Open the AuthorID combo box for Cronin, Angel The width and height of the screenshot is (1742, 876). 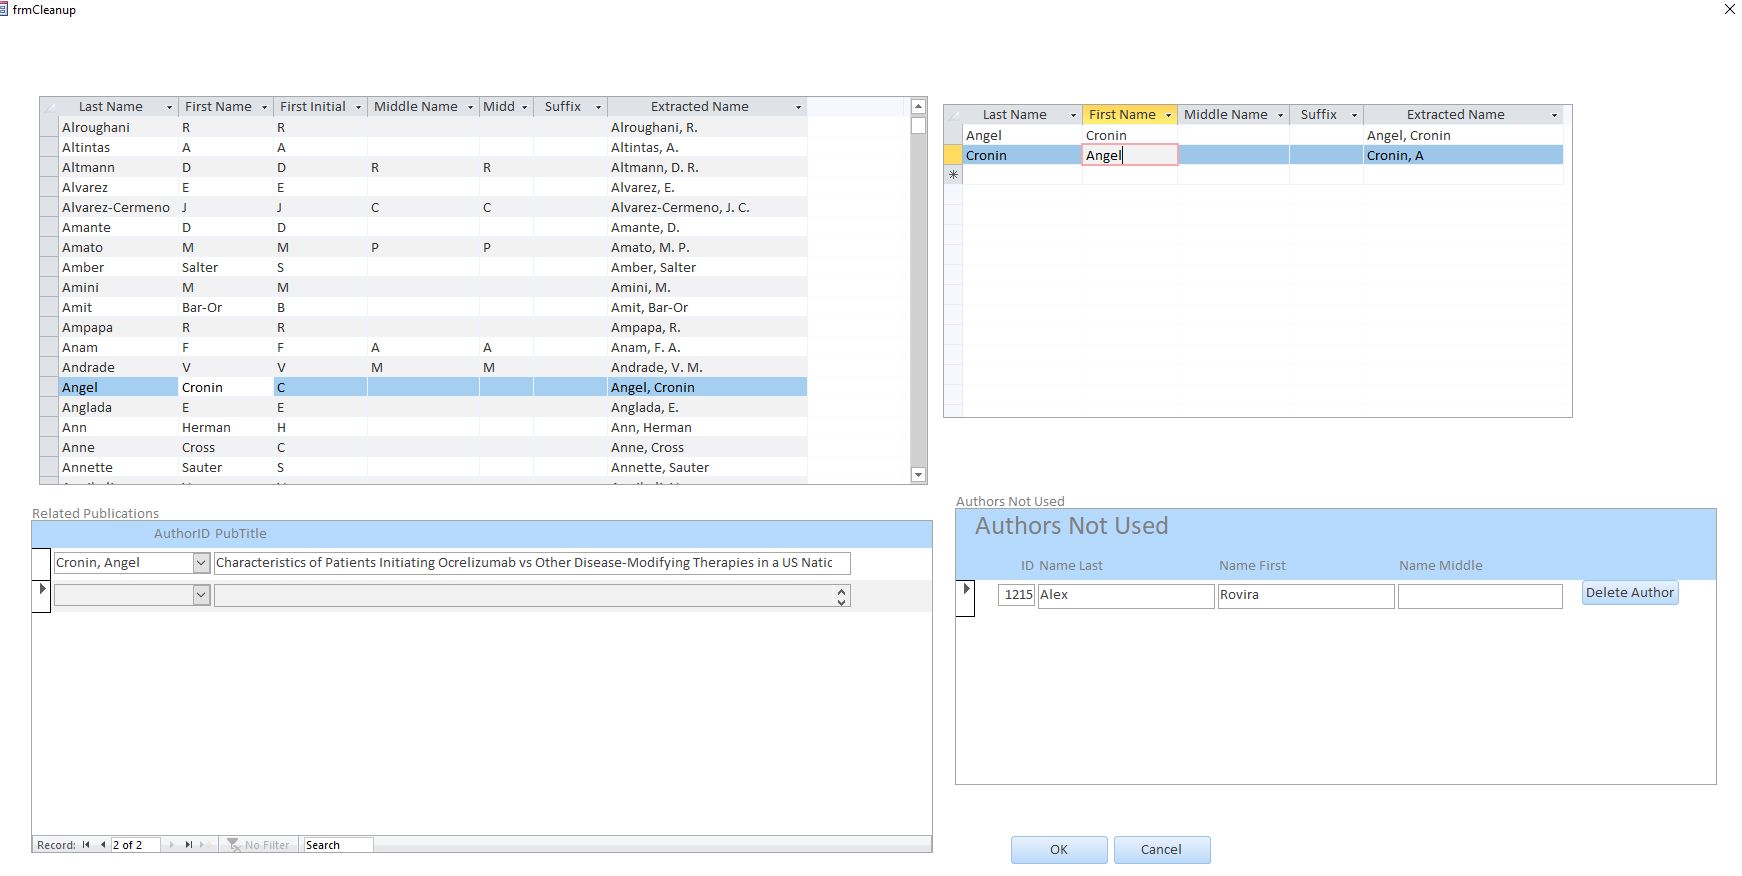(x=201, y=563)
